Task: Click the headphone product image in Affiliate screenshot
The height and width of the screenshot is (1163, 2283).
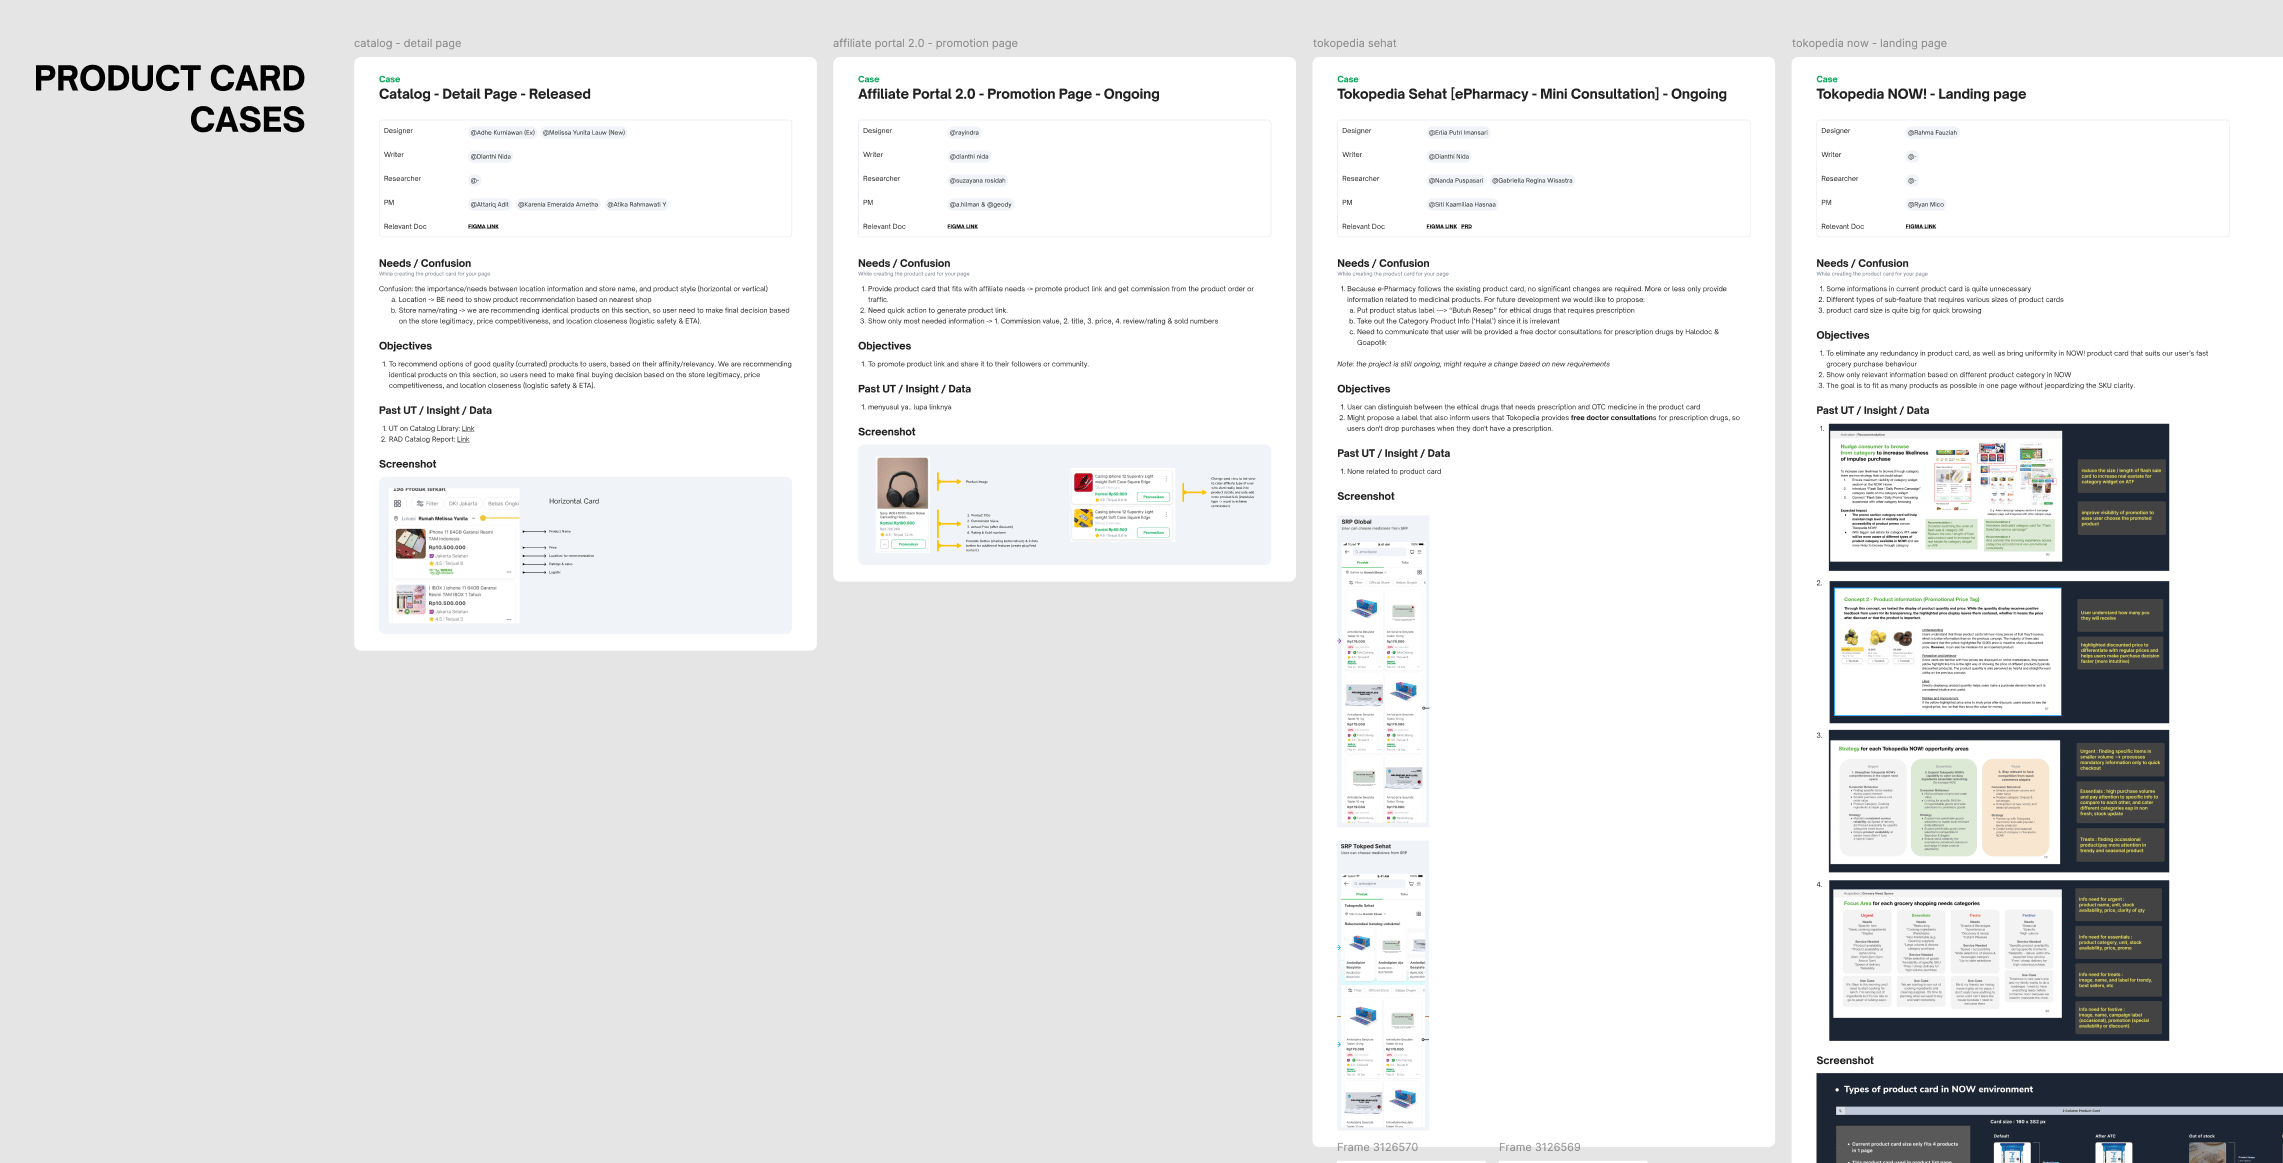Action: (x=902, y=483)
